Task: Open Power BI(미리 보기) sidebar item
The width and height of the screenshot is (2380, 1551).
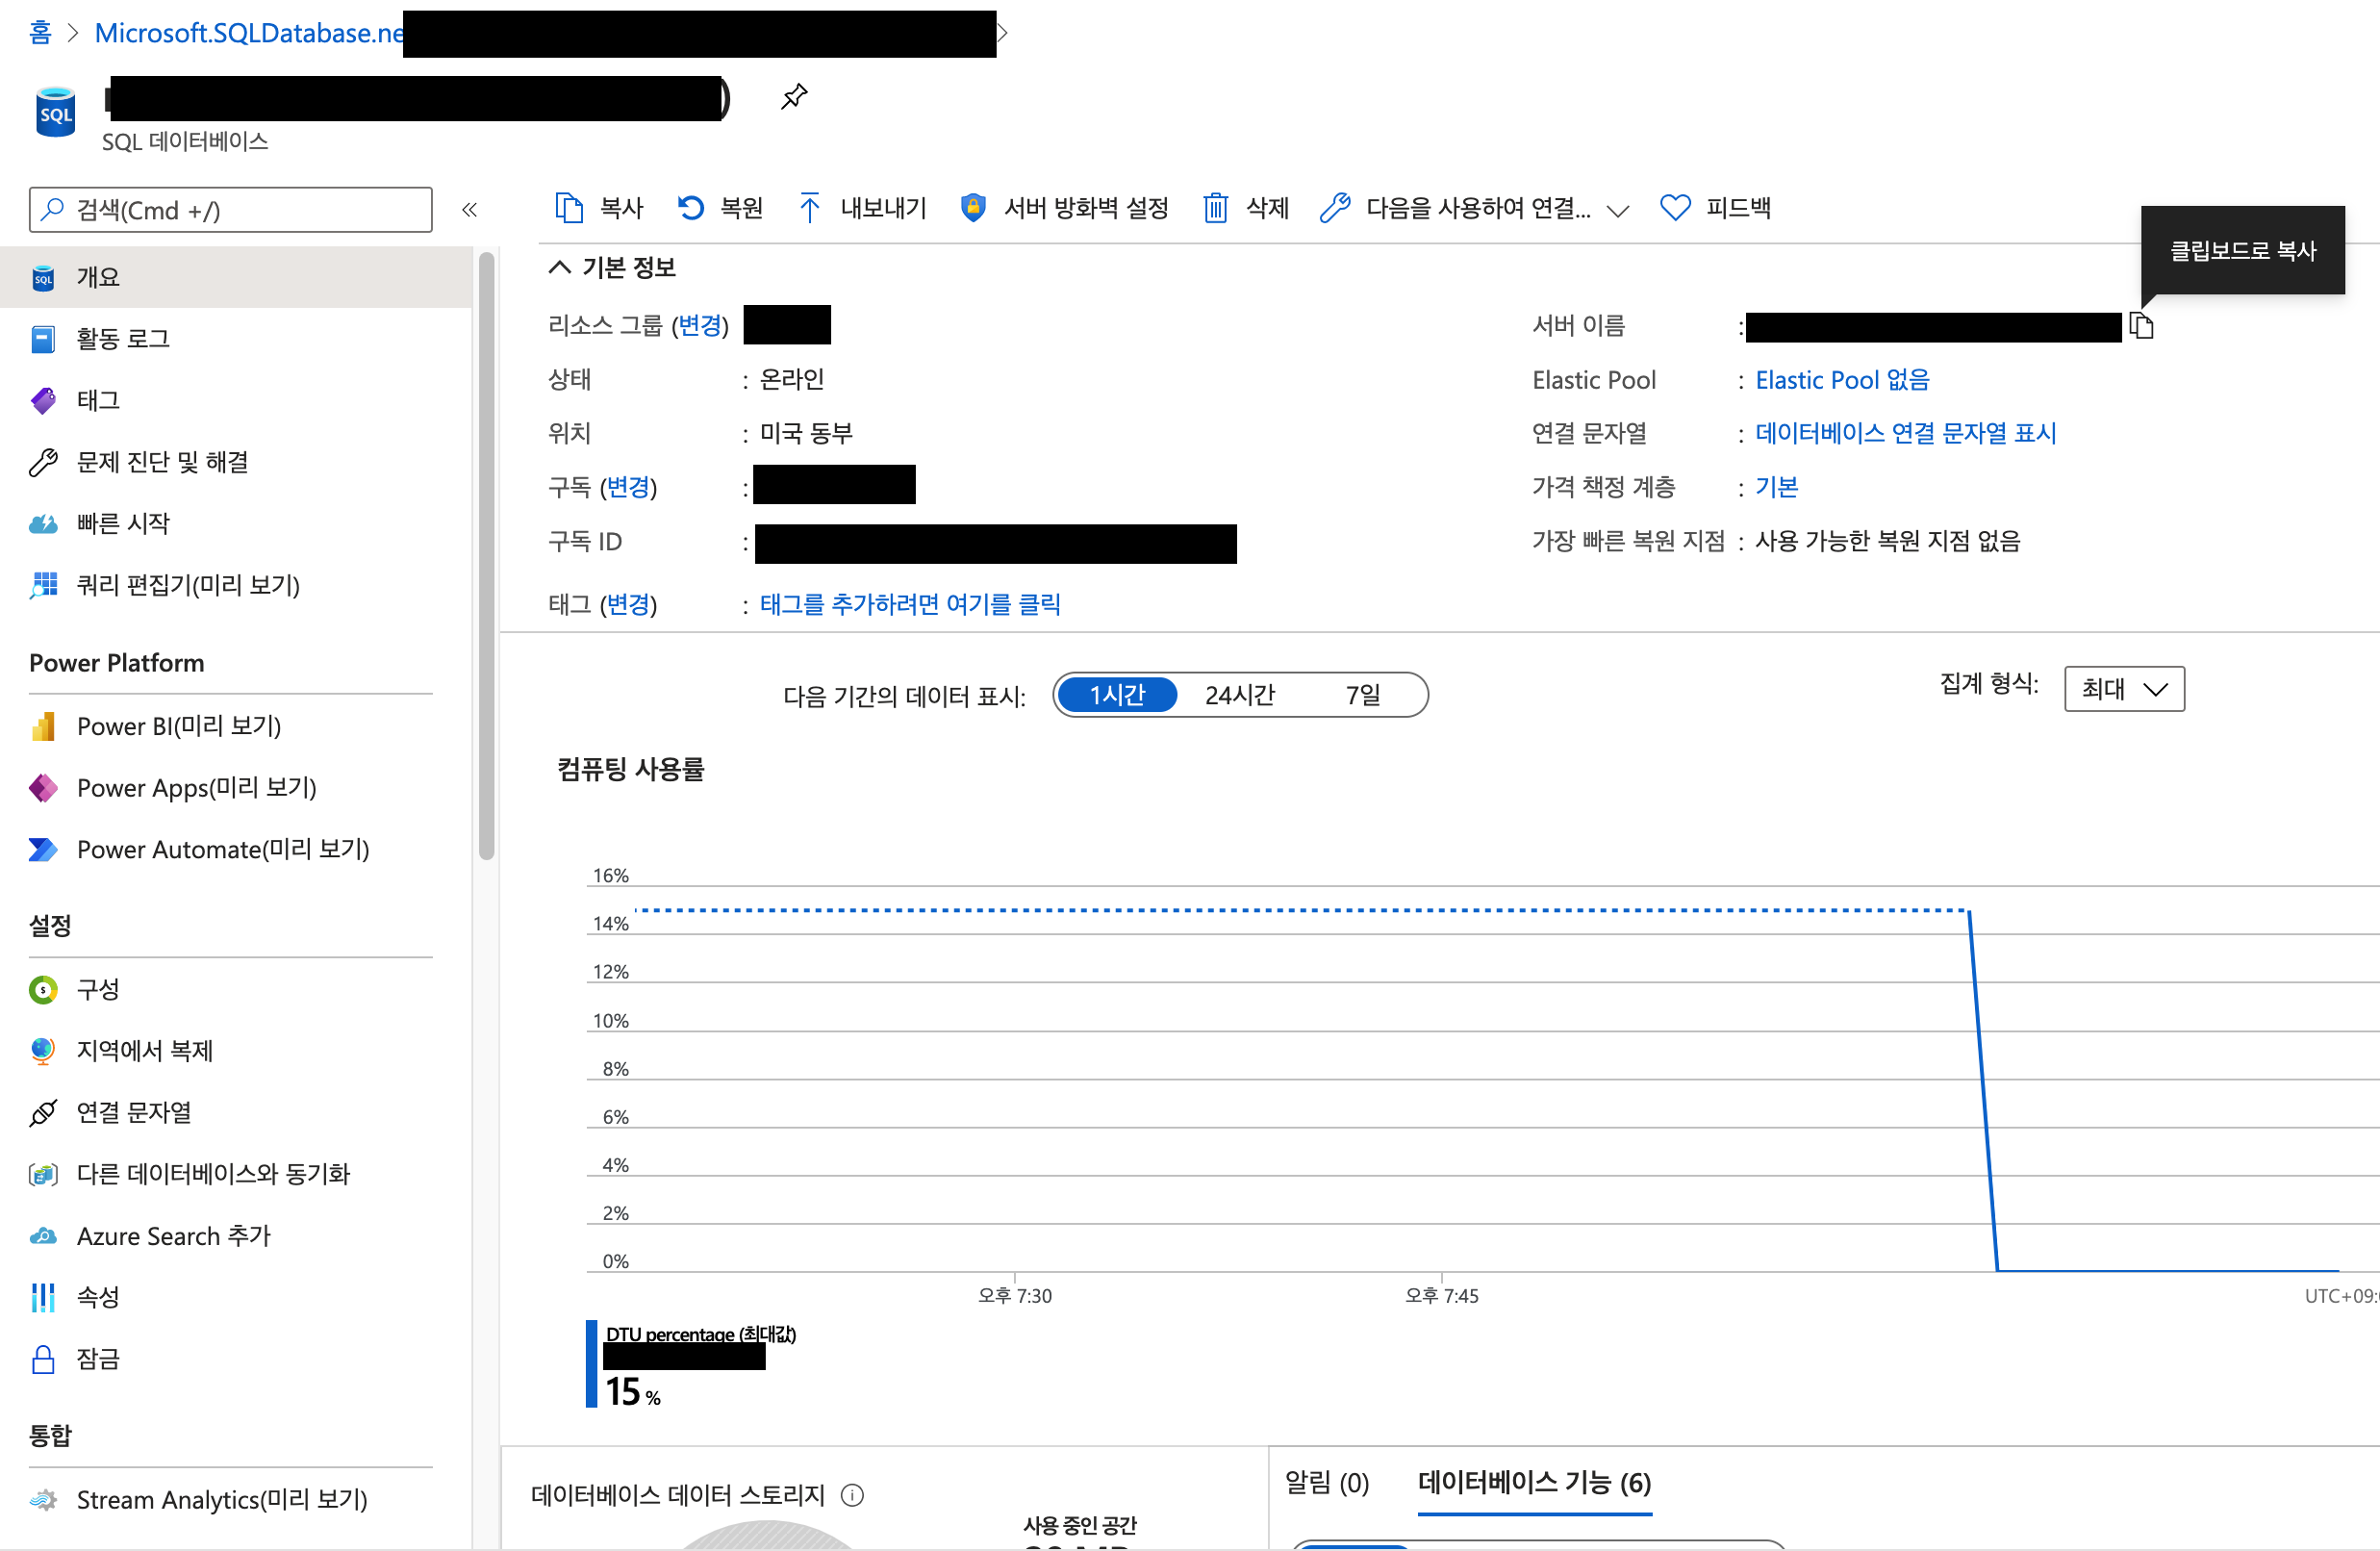Action: tap(178, 726)
